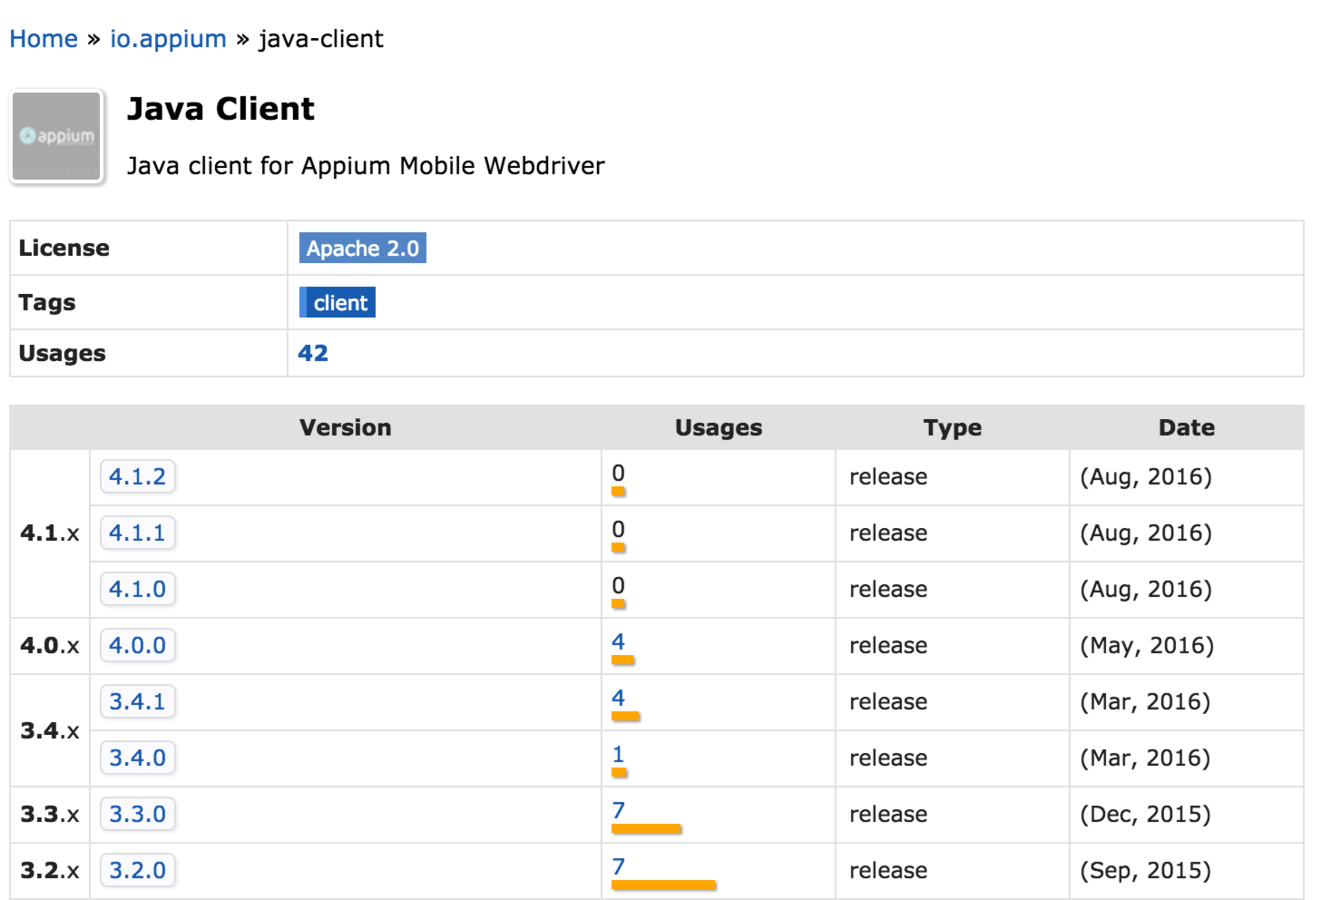
Task: Click the client tag
Action: 337,303
